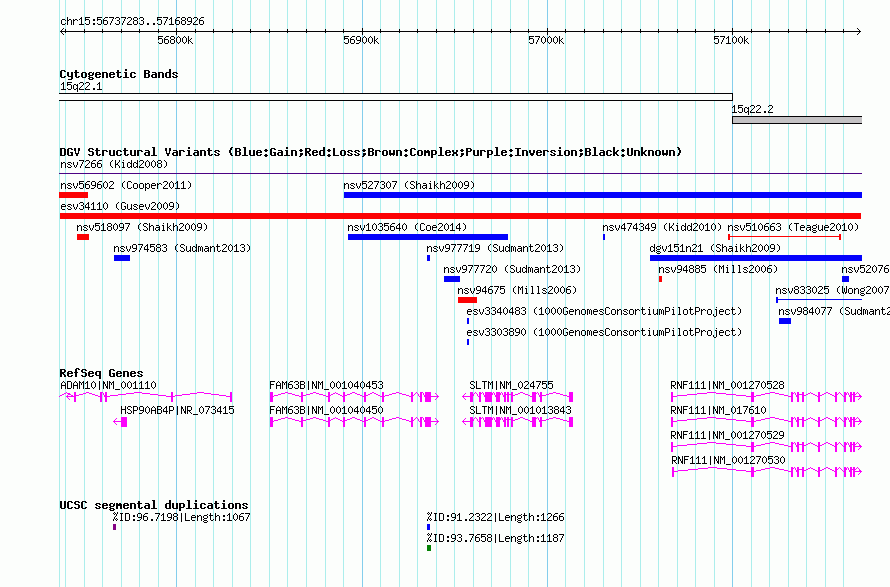This screenshot has height=587, width=890.
Task: Click the %ID:91.2322|Length:1266 duplication label
Action: coord(496,517)
